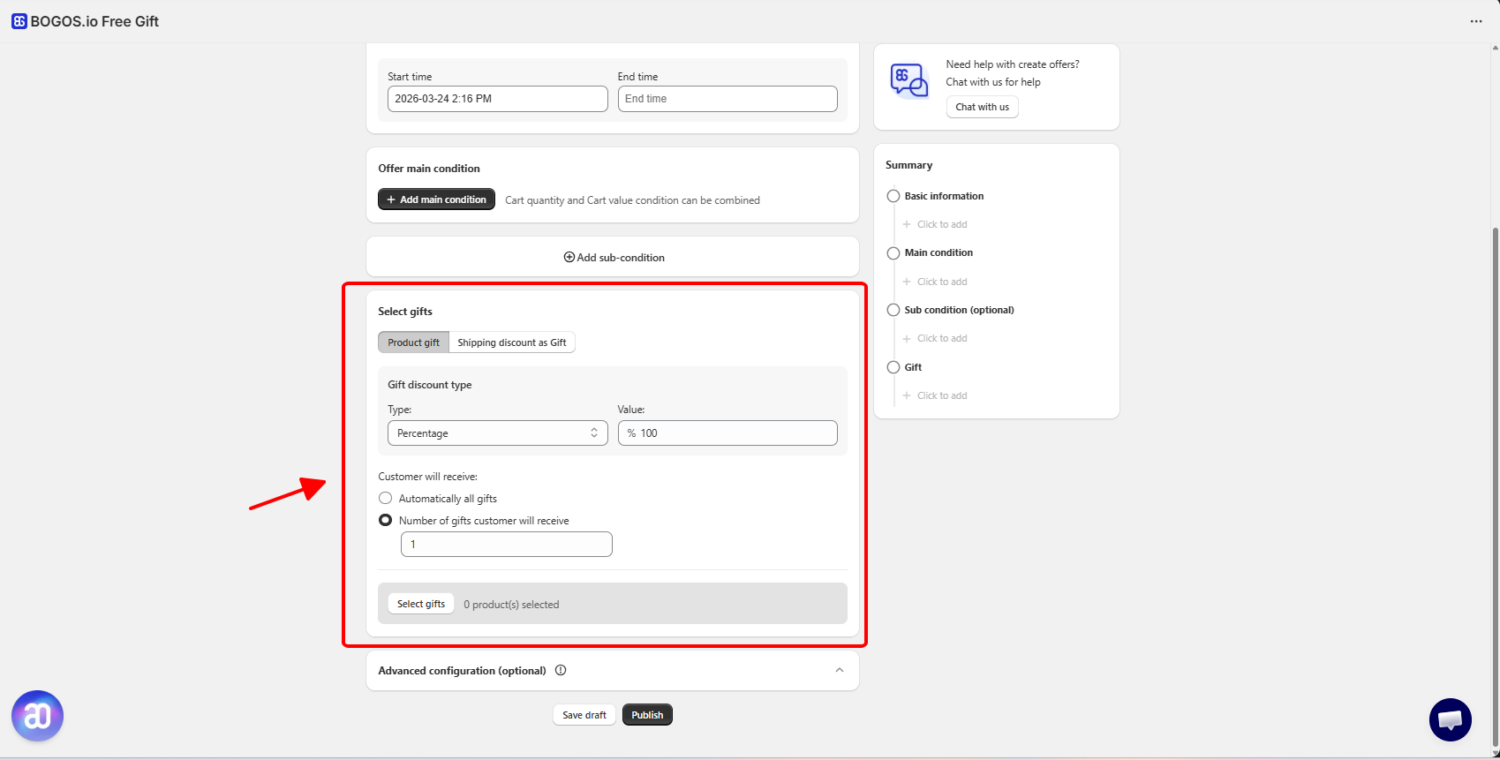Publish the offer
The width and height of the screenshot is (1500, 760).
(x=647, y=714)
